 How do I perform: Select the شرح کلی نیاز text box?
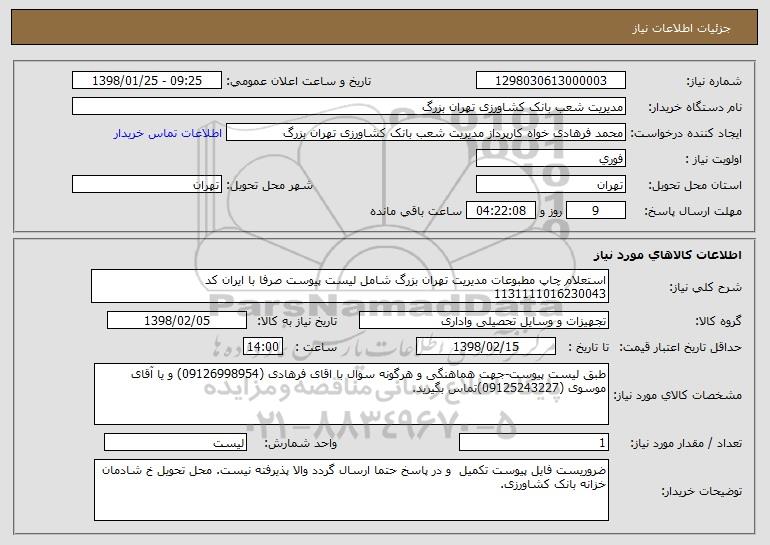click(350, 286)
